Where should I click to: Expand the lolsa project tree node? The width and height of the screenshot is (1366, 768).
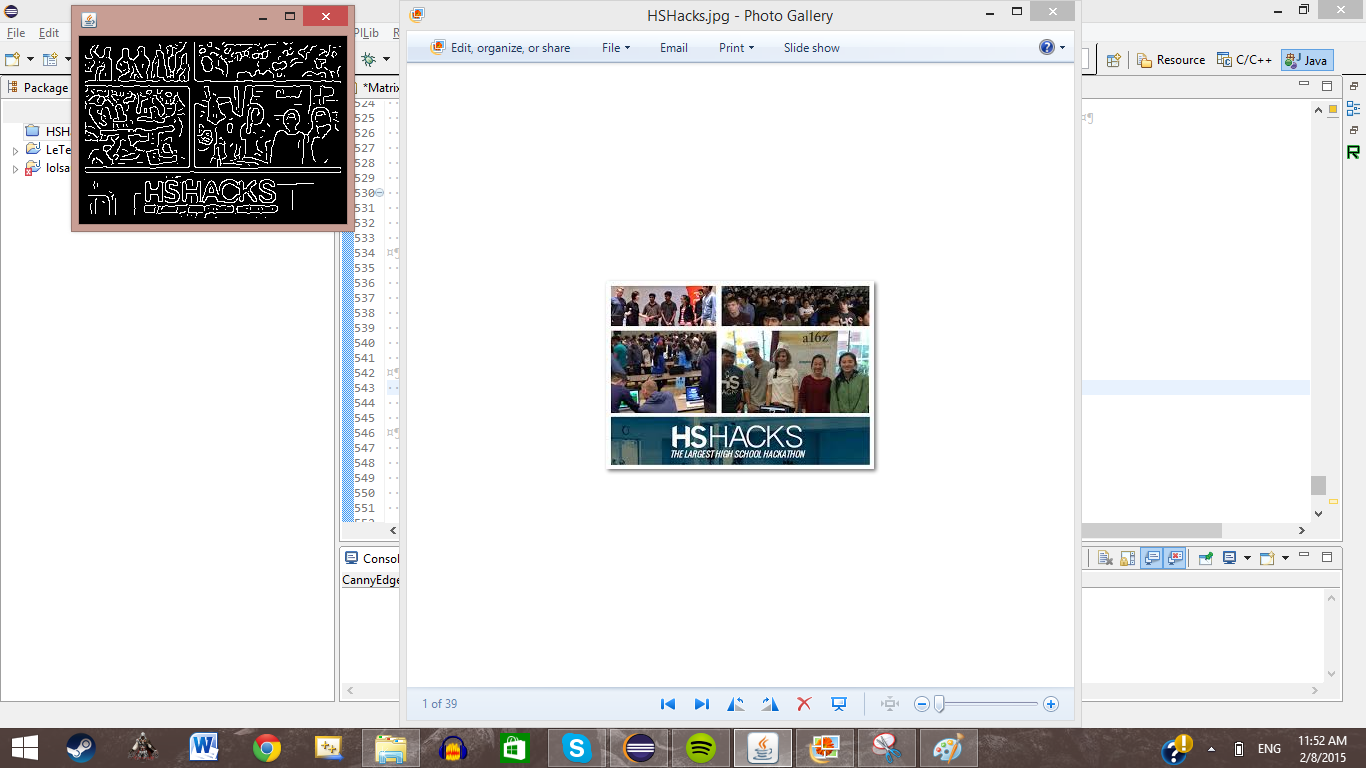15,169
